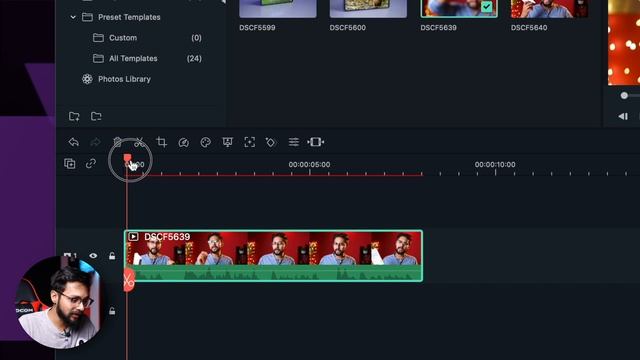The height and width of the screenshot is (360, 640).
Task: Click the (24) templates count
Action: coord(194,58)
